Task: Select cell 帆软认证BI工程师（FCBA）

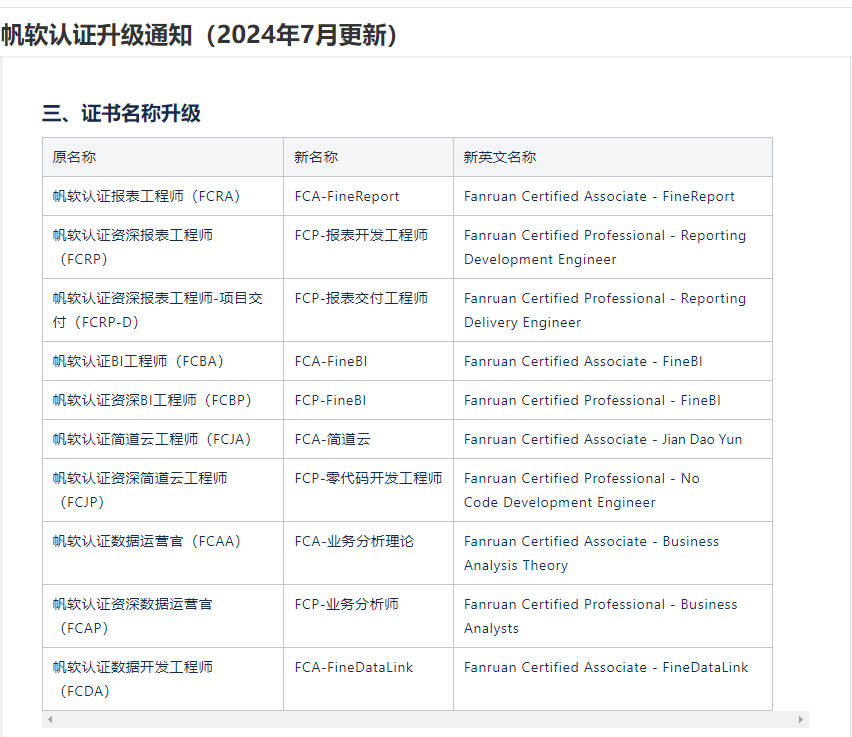Action: [163, 361]
